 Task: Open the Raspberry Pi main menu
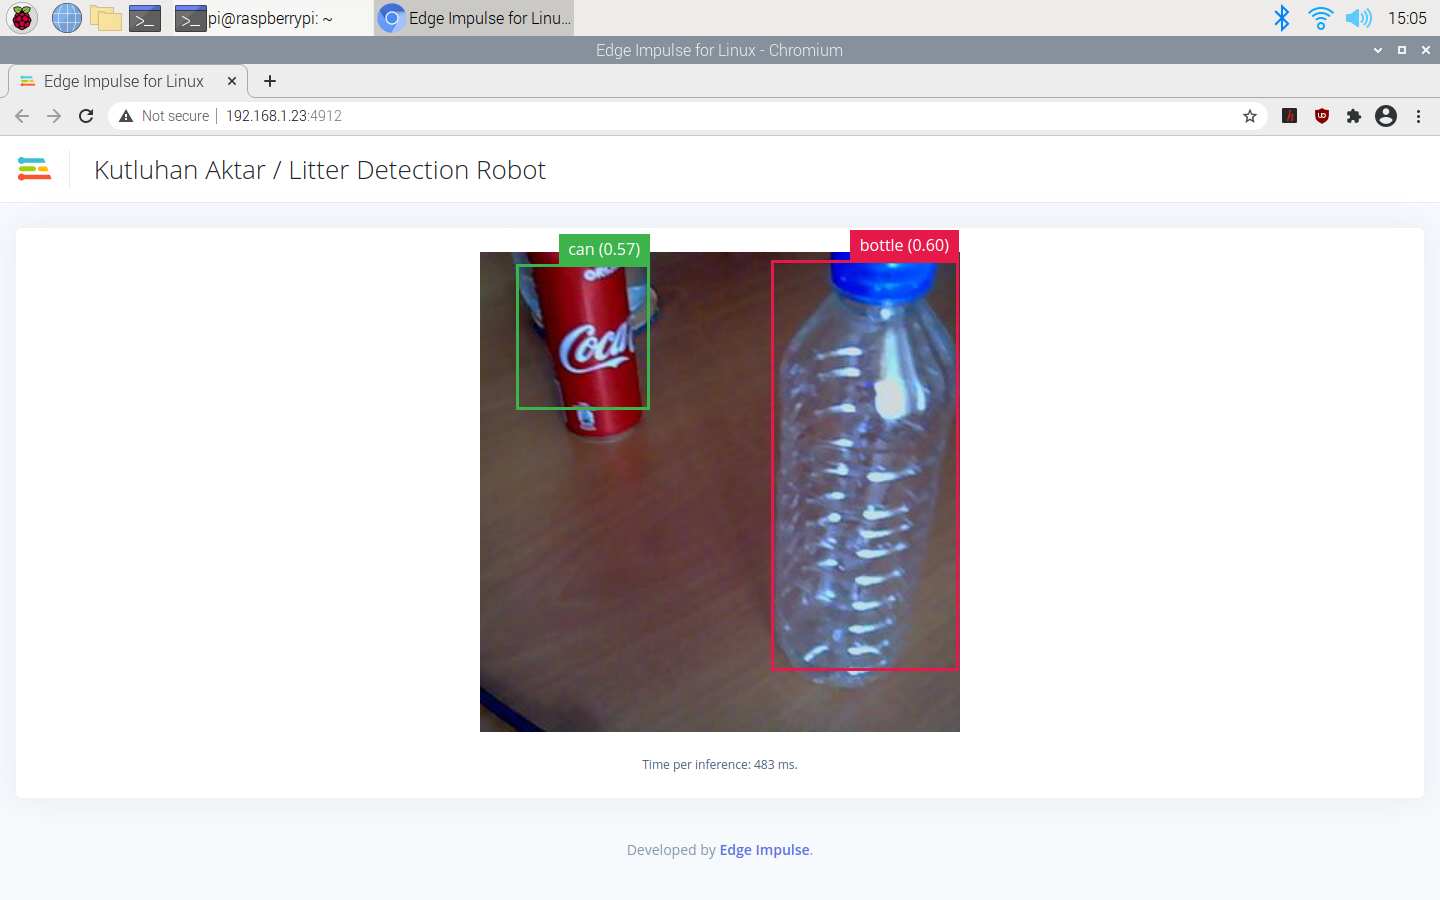click(x=22, y=18)
